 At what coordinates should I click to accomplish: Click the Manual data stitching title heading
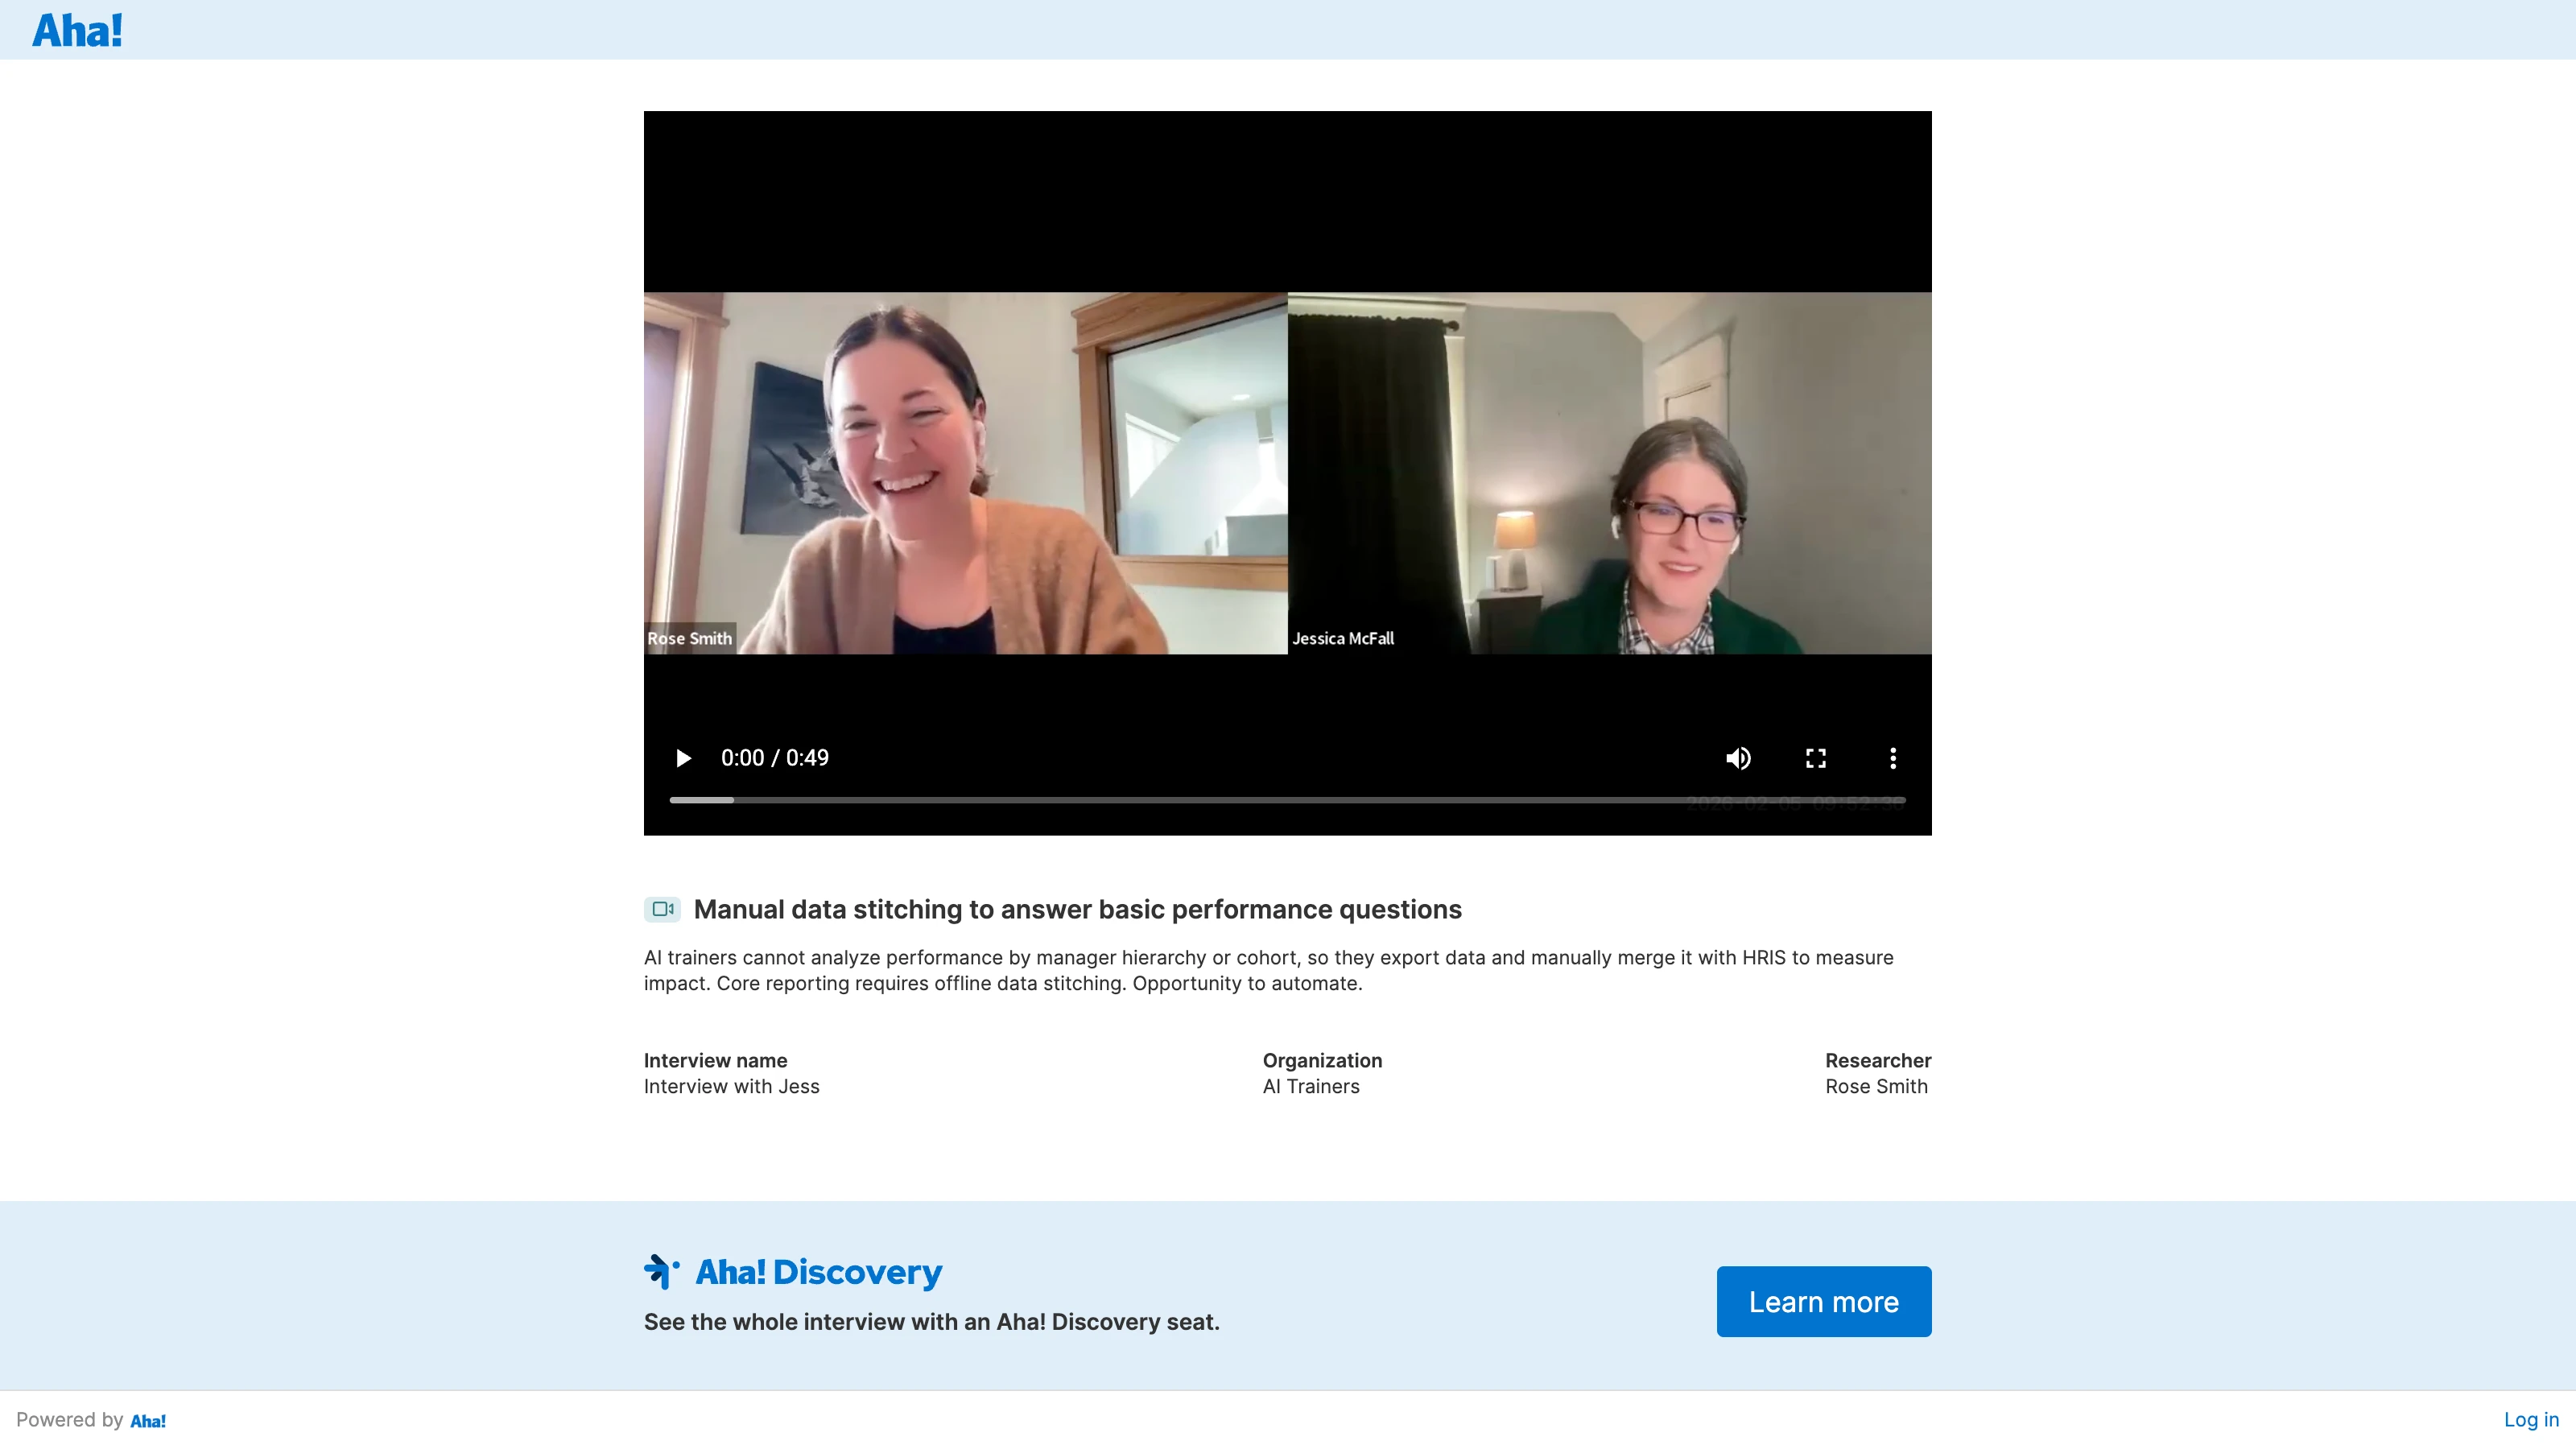[1077, 909]
